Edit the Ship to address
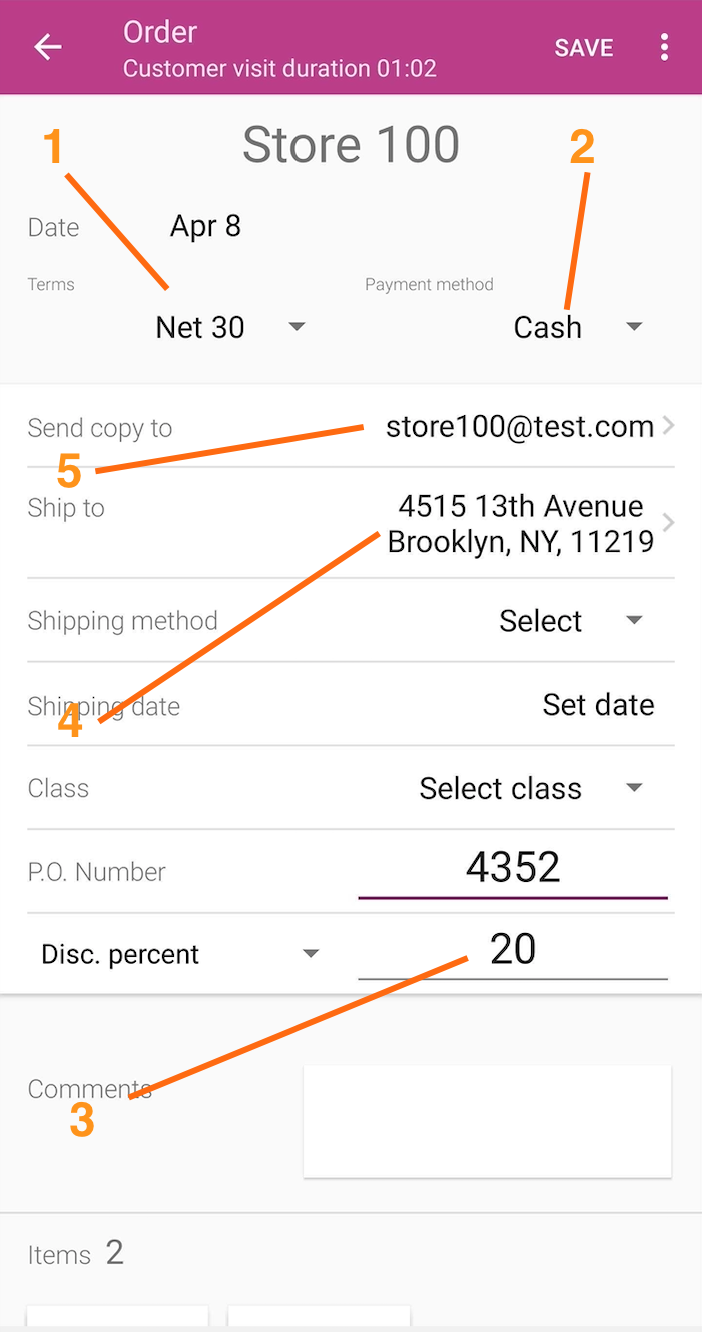 (520, 523)
